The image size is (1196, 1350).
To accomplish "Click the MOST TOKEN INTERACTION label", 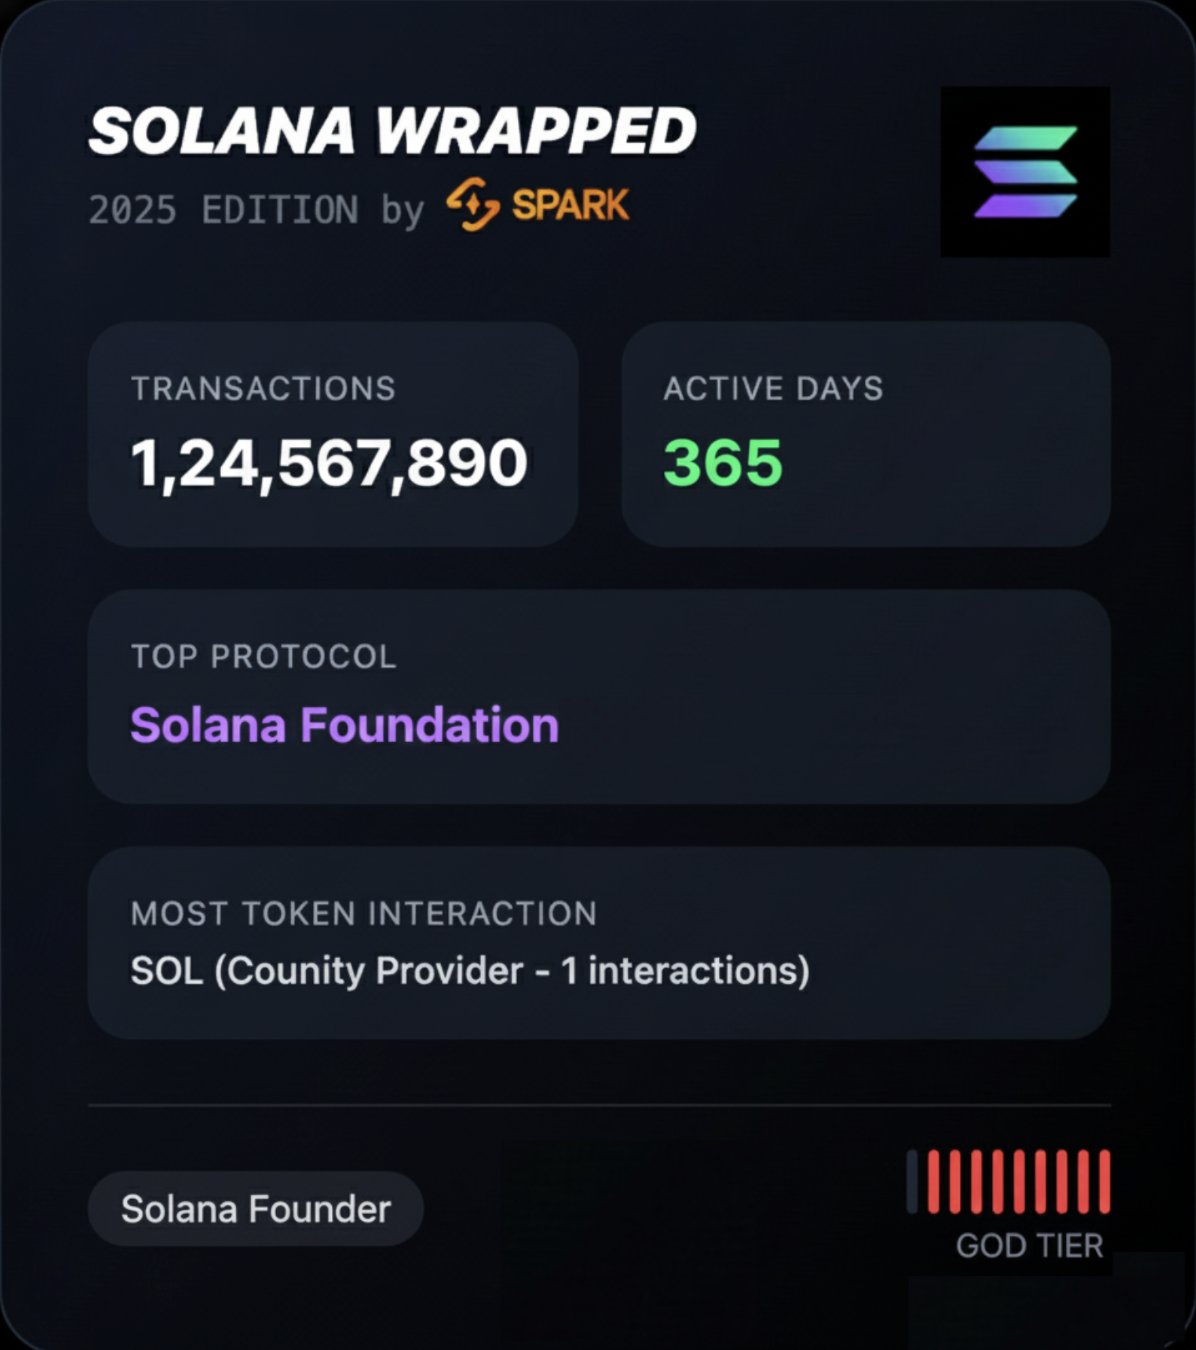I will (363, 913).
